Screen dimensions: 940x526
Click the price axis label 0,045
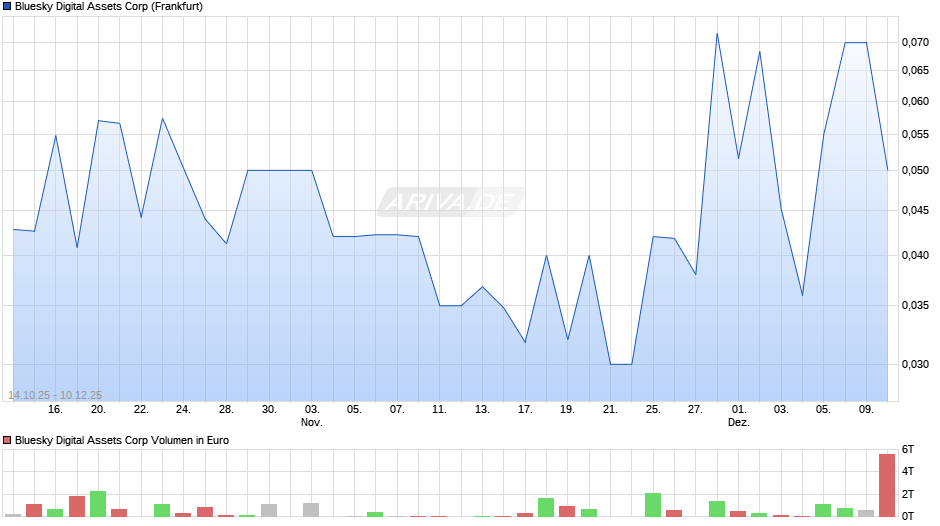[x=915, y=211]
